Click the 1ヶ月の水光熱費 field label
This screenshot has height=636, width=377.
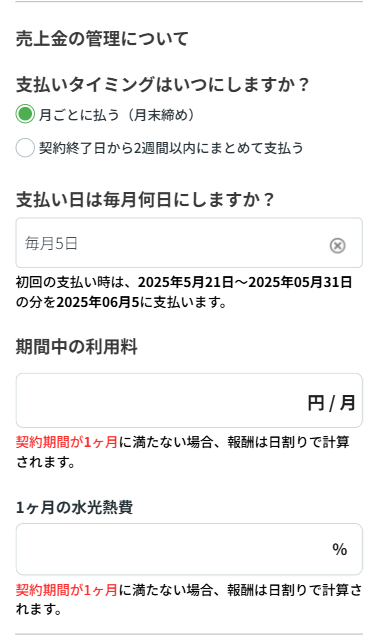point(74,507)
